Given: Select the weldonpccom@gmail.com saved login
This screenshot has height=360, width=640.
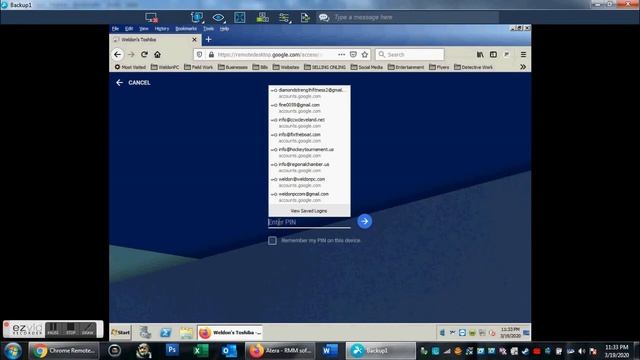Looking at the screenshot, I should pyautogui.click(x=309, y=197).
